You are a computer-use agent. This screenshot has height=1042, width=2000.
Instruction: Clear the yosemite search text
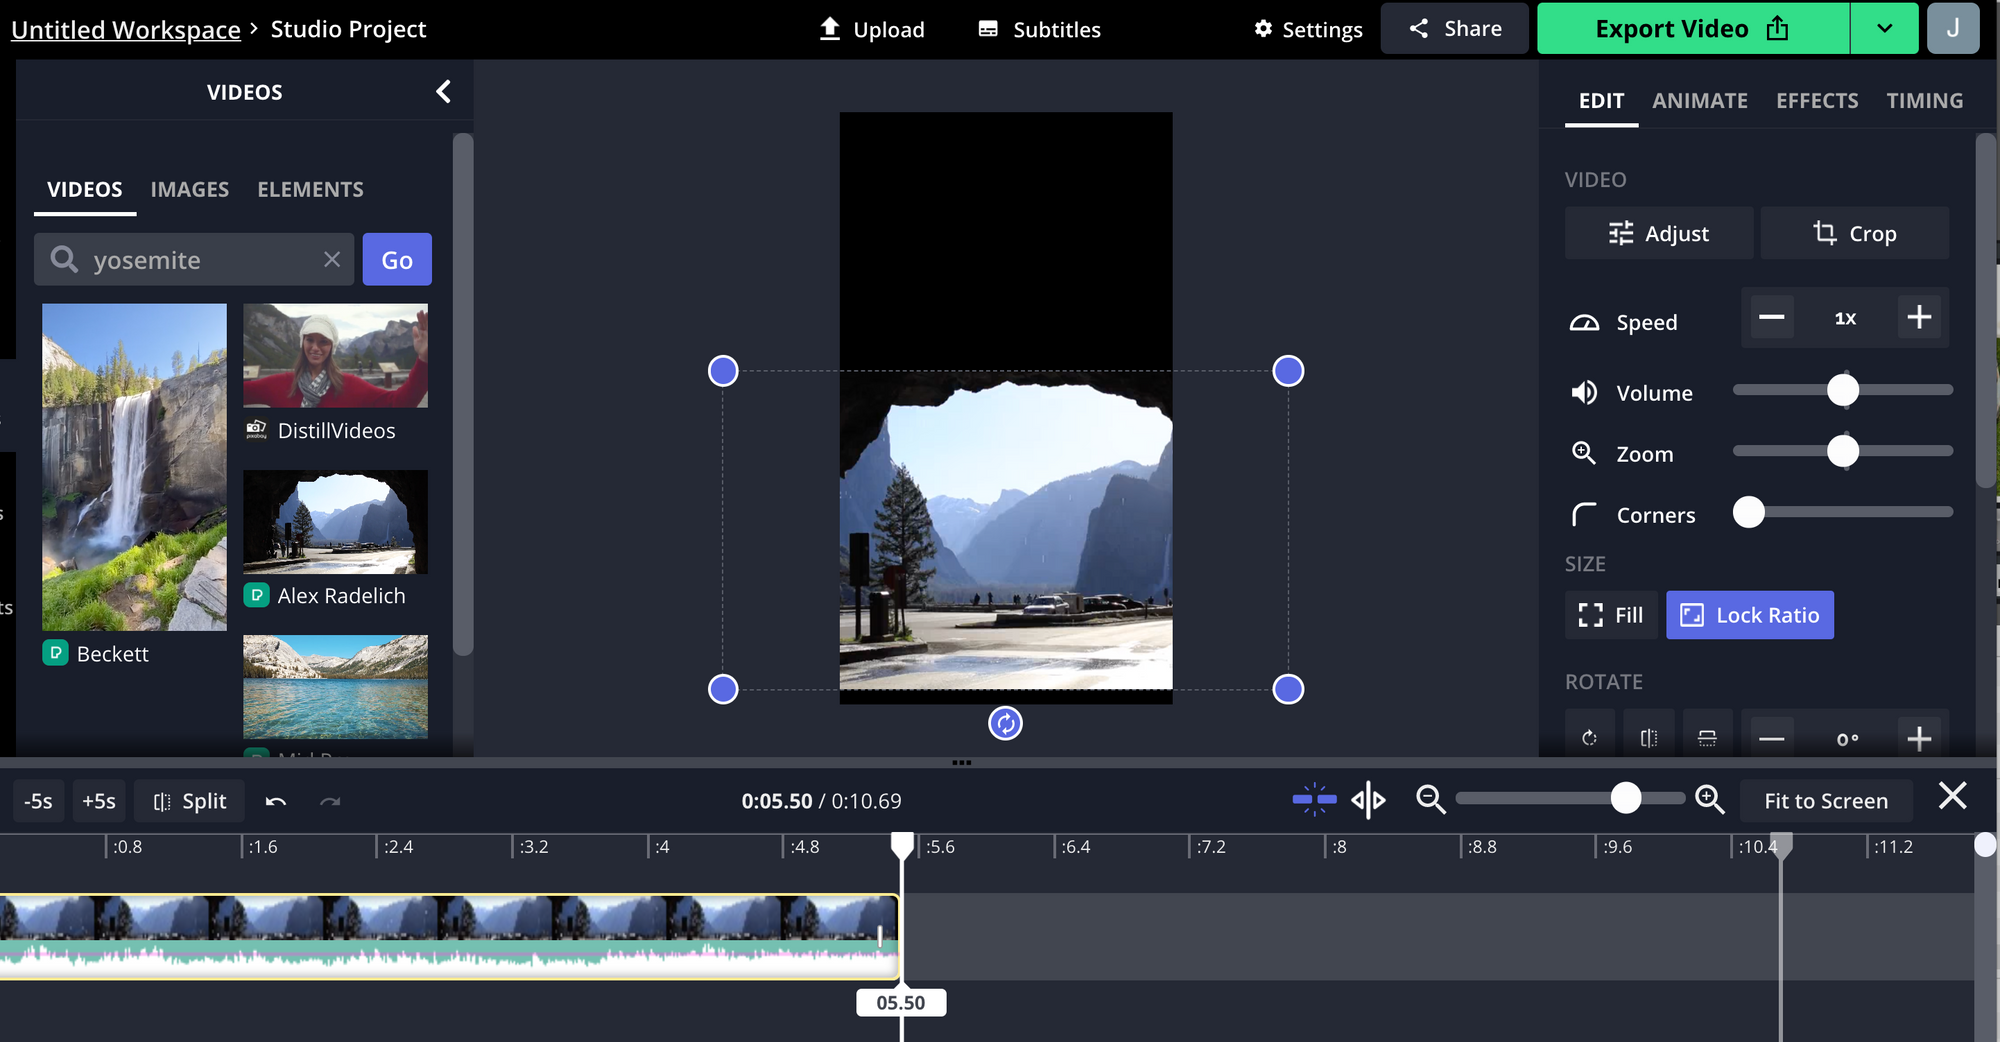pyautogui.click(x=332, y=260)
